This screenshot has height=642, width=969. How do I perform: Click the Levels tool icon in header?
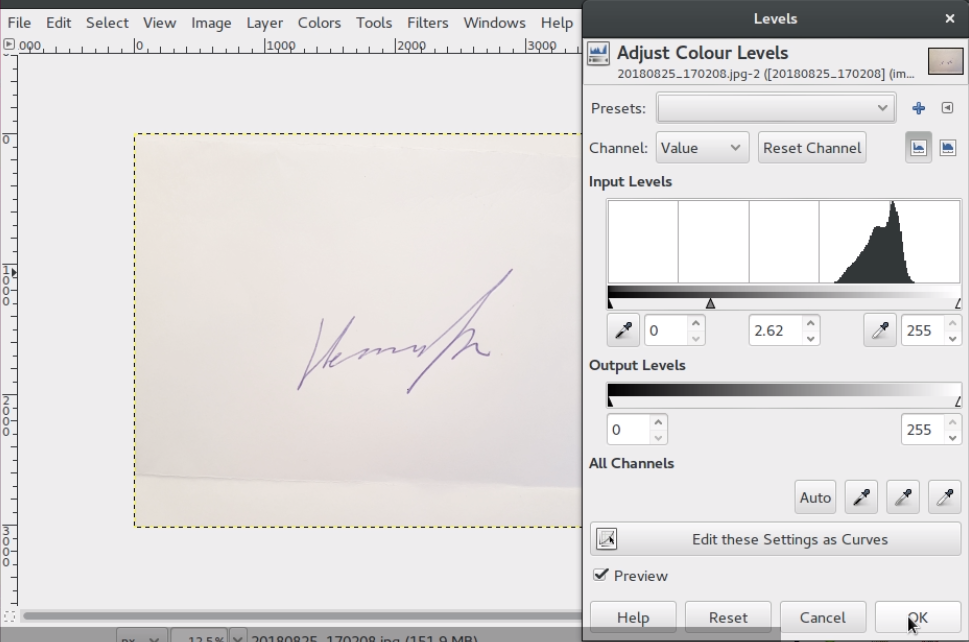(x=598, y=53)
